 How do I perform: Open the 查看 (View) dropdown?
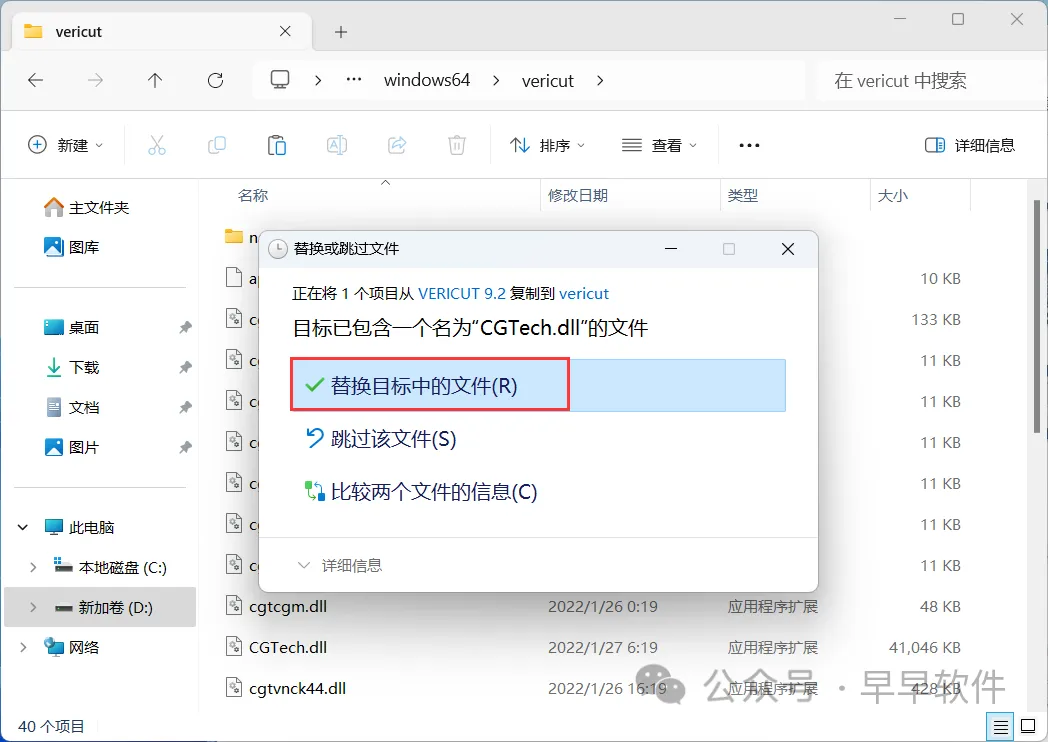click(659, 145)
